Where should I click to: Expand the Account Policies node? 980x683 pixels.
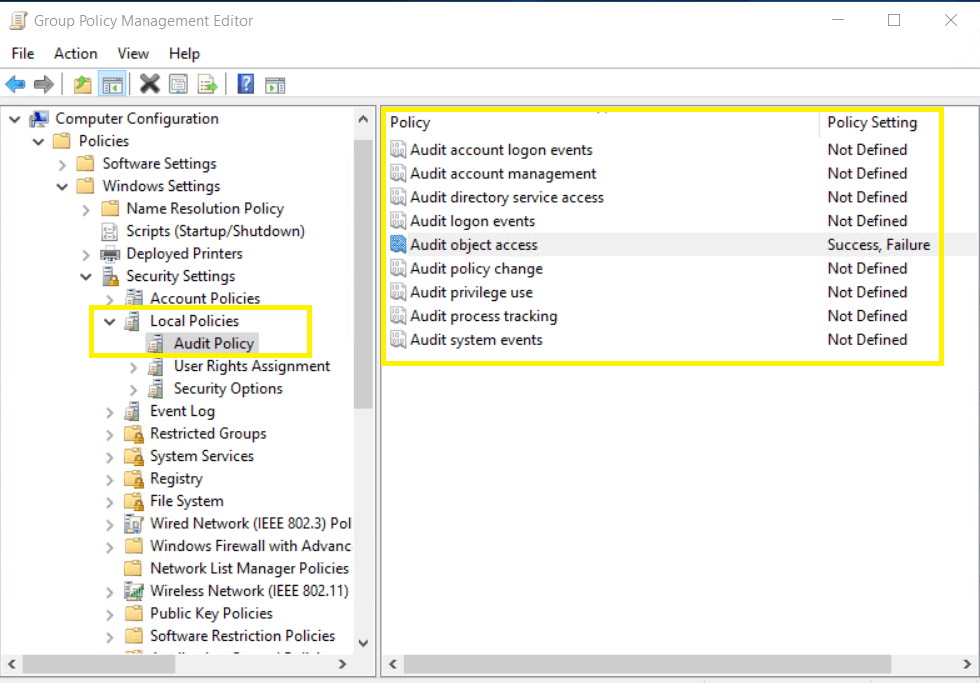pyautogui.click(x=110, y=299)
